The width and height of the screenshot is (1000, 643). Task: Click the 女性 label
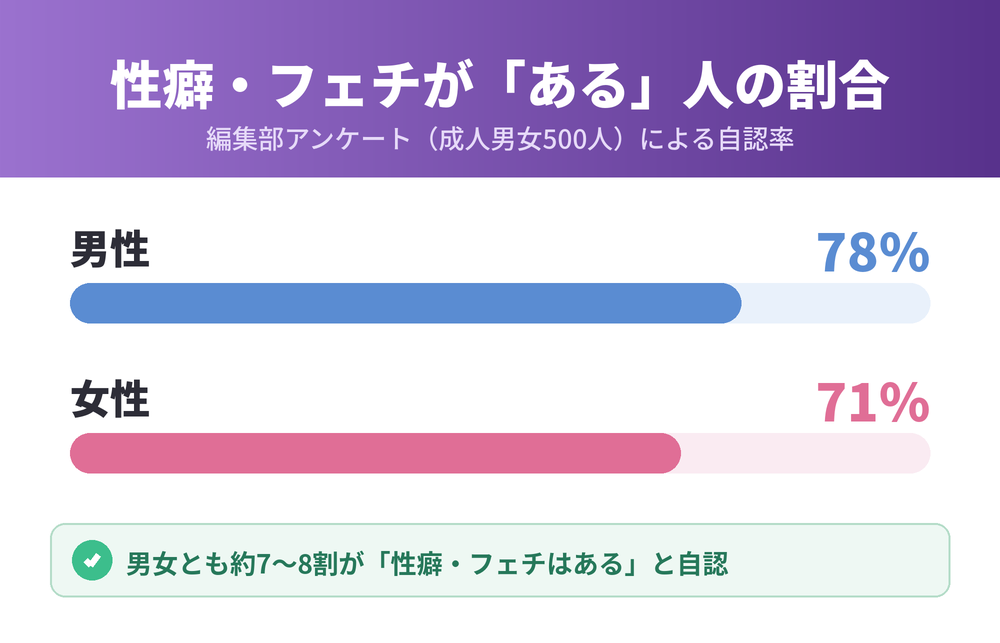(x=110, y=399)
